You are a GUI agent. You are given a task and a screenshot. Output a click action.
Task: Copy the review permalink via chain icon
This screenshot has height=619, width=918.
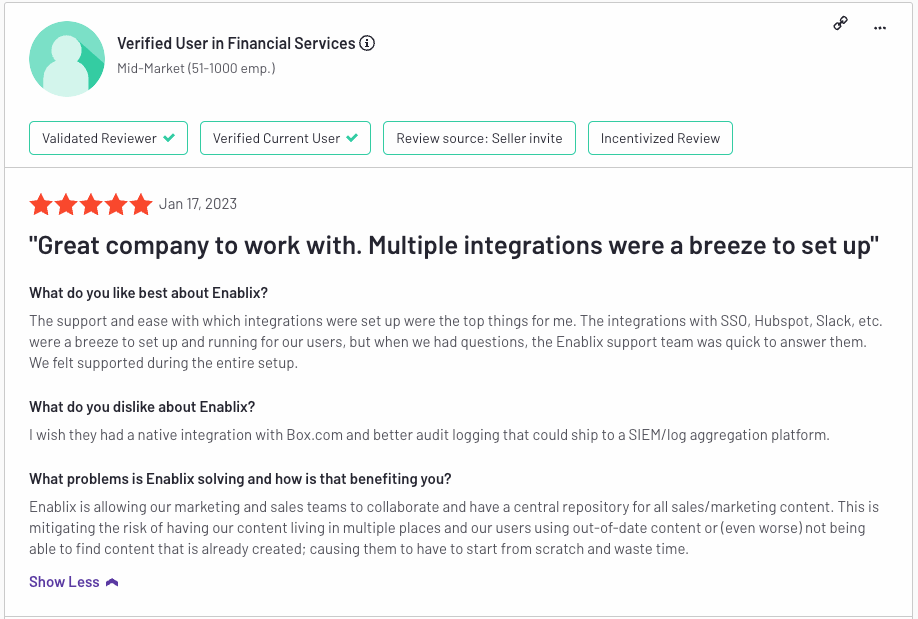pos(841,23)
